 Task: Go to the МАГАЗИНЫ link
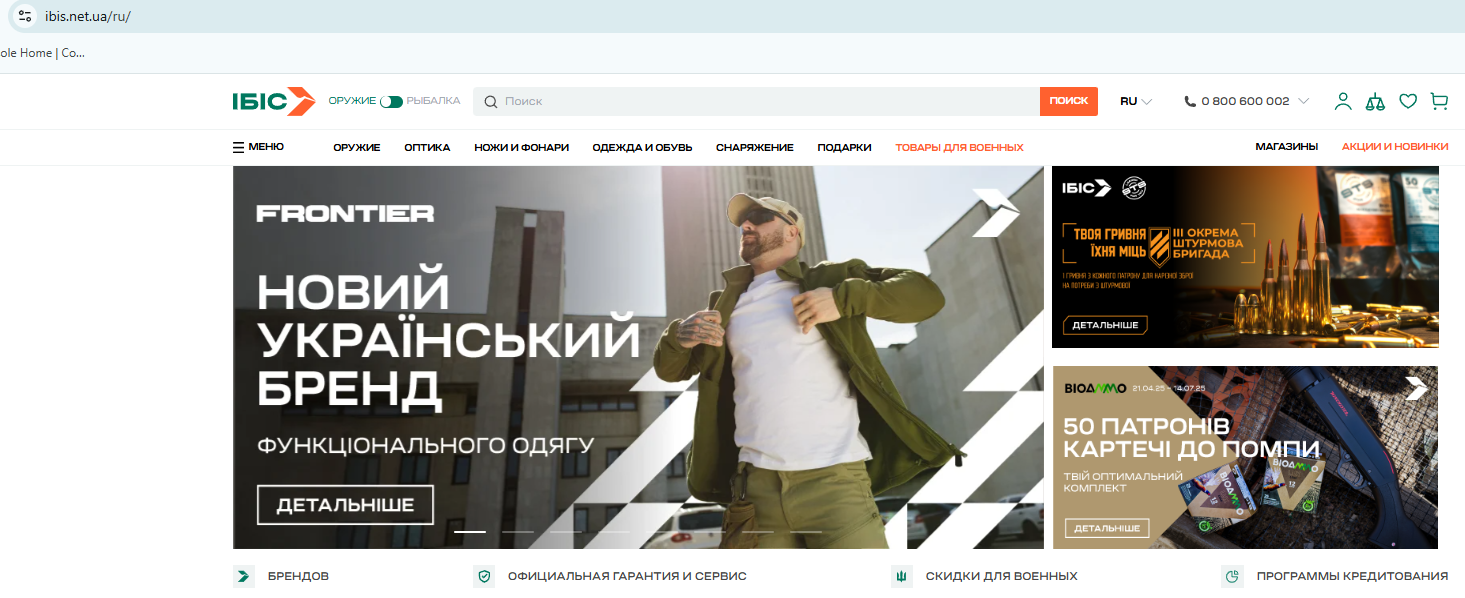pyautogui.click(x=1287, y=147)
